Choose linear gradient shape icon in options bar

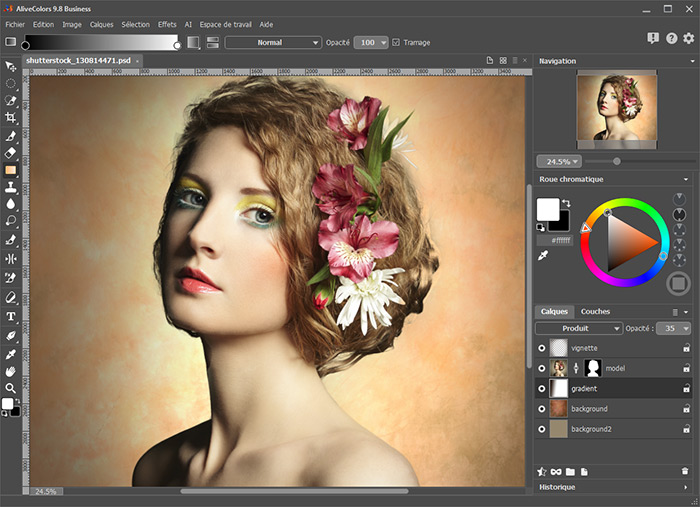coord(193,42)
